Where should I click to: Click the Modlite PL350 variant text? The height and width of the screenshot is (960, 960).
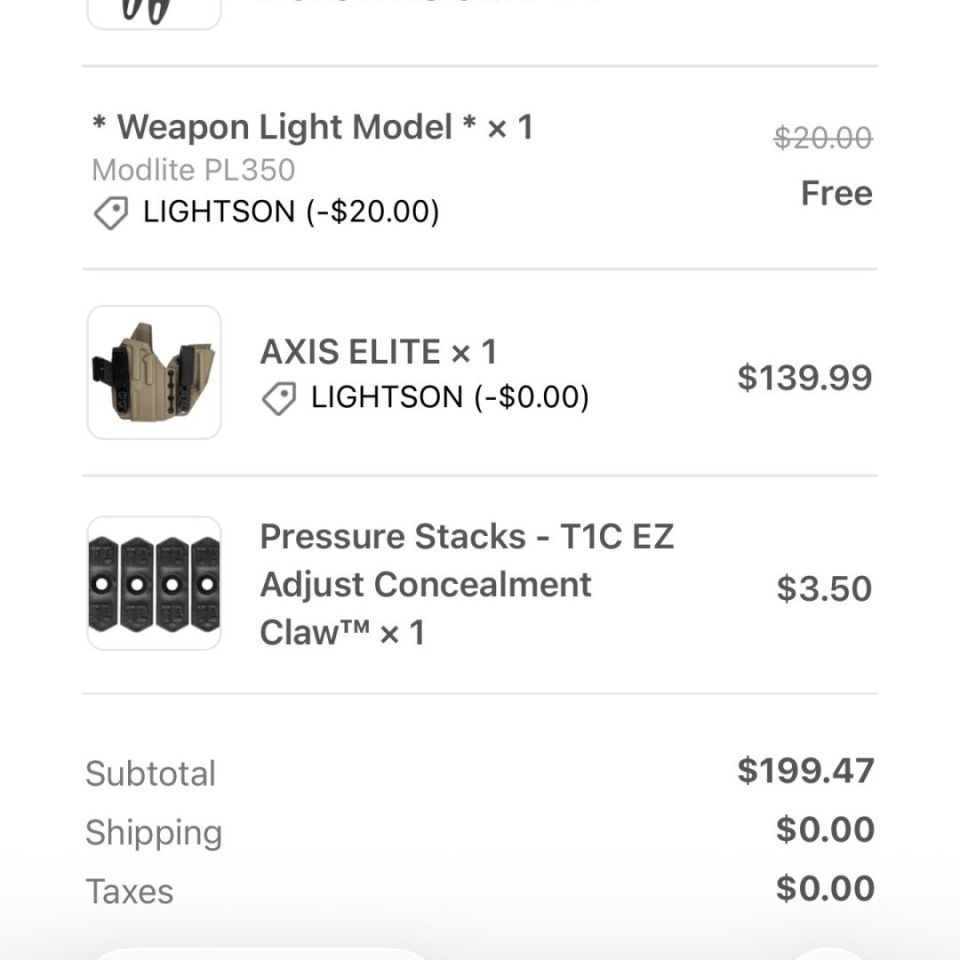point(190,170)
